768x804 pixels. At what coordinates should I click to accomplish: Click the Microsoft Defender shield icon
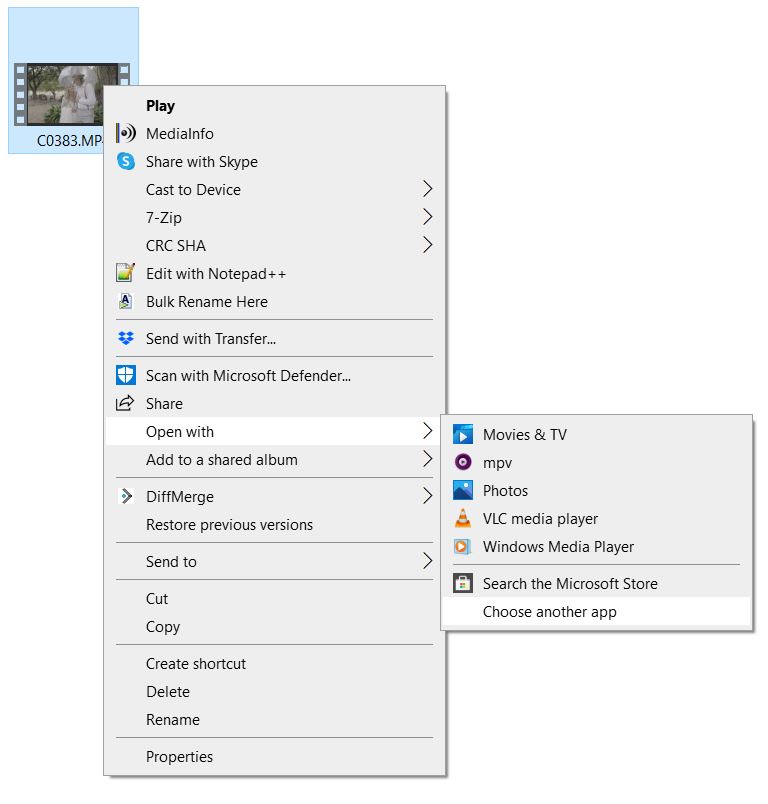[126, 375]
